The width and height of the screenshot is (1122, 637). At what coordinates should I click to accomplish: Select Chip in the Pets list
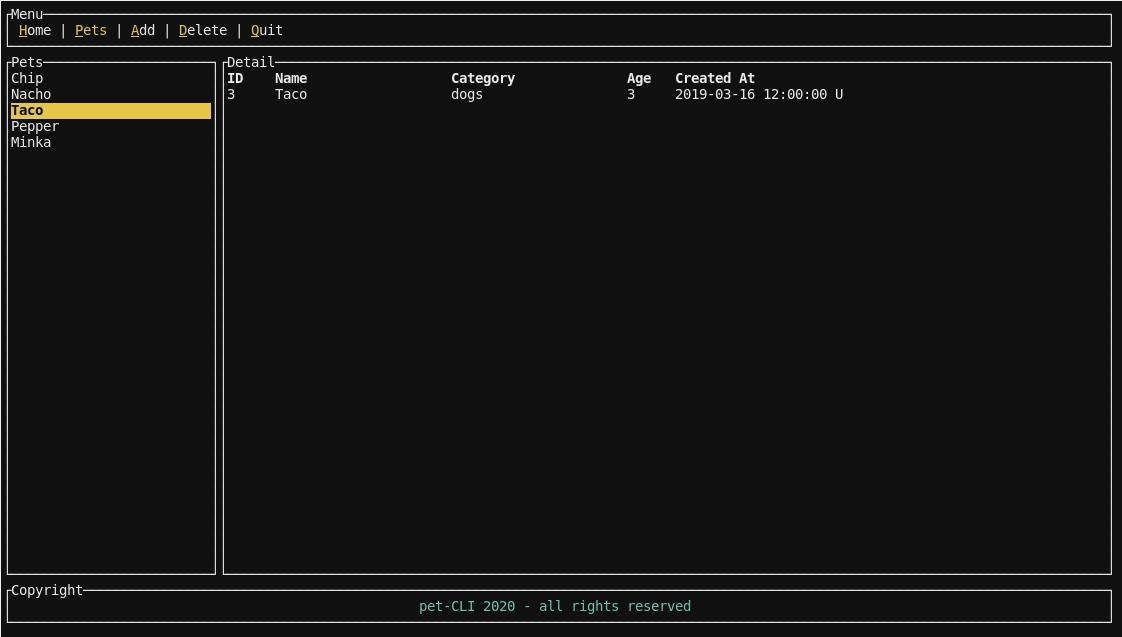click(x=27, y=78)
